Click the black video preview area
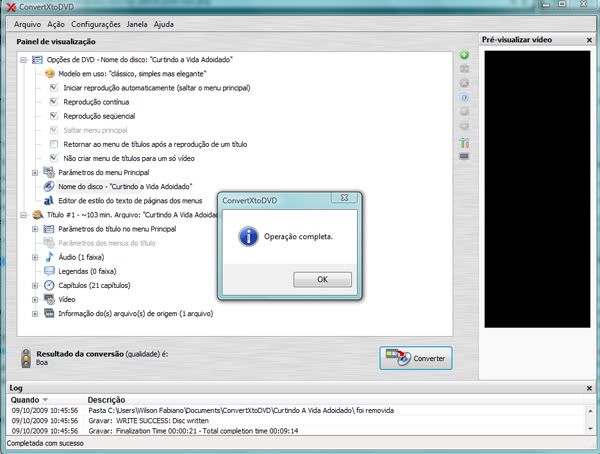600x454 pixels. pos(537,189)
